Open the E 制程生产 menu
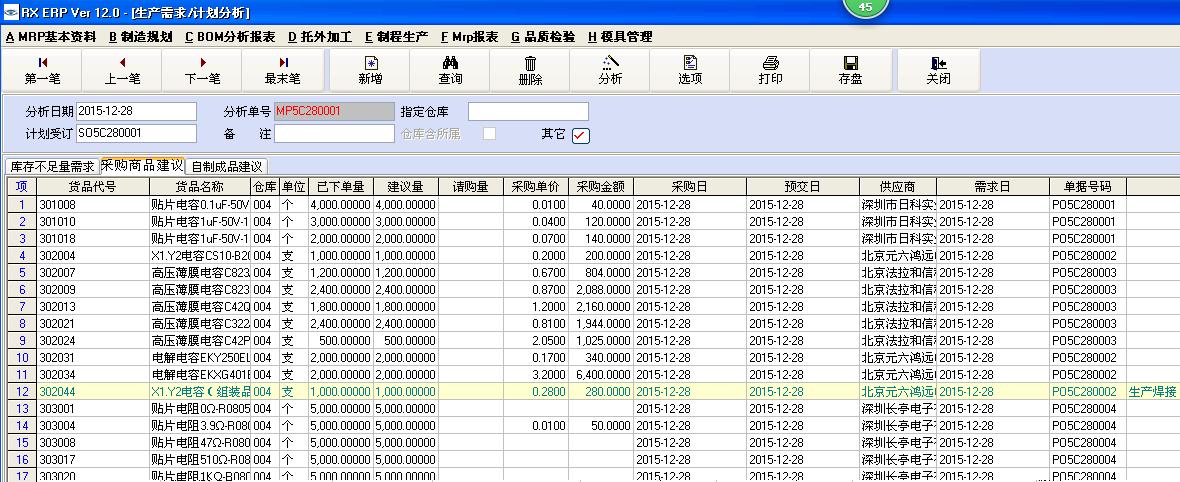 [397, 36]
